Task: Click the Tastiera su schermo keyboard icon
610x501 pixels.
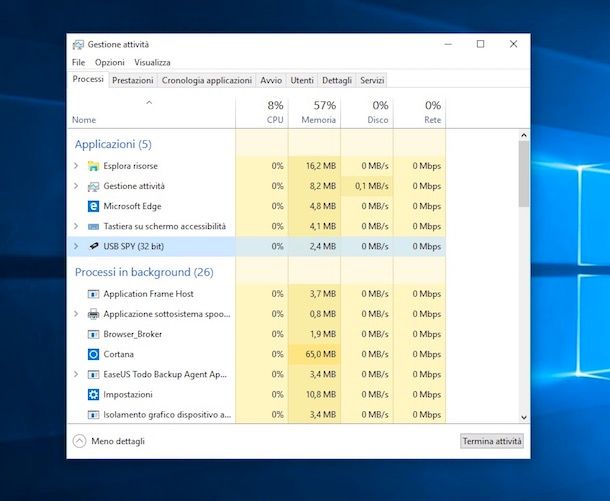Action: click(x=93, y=226)
